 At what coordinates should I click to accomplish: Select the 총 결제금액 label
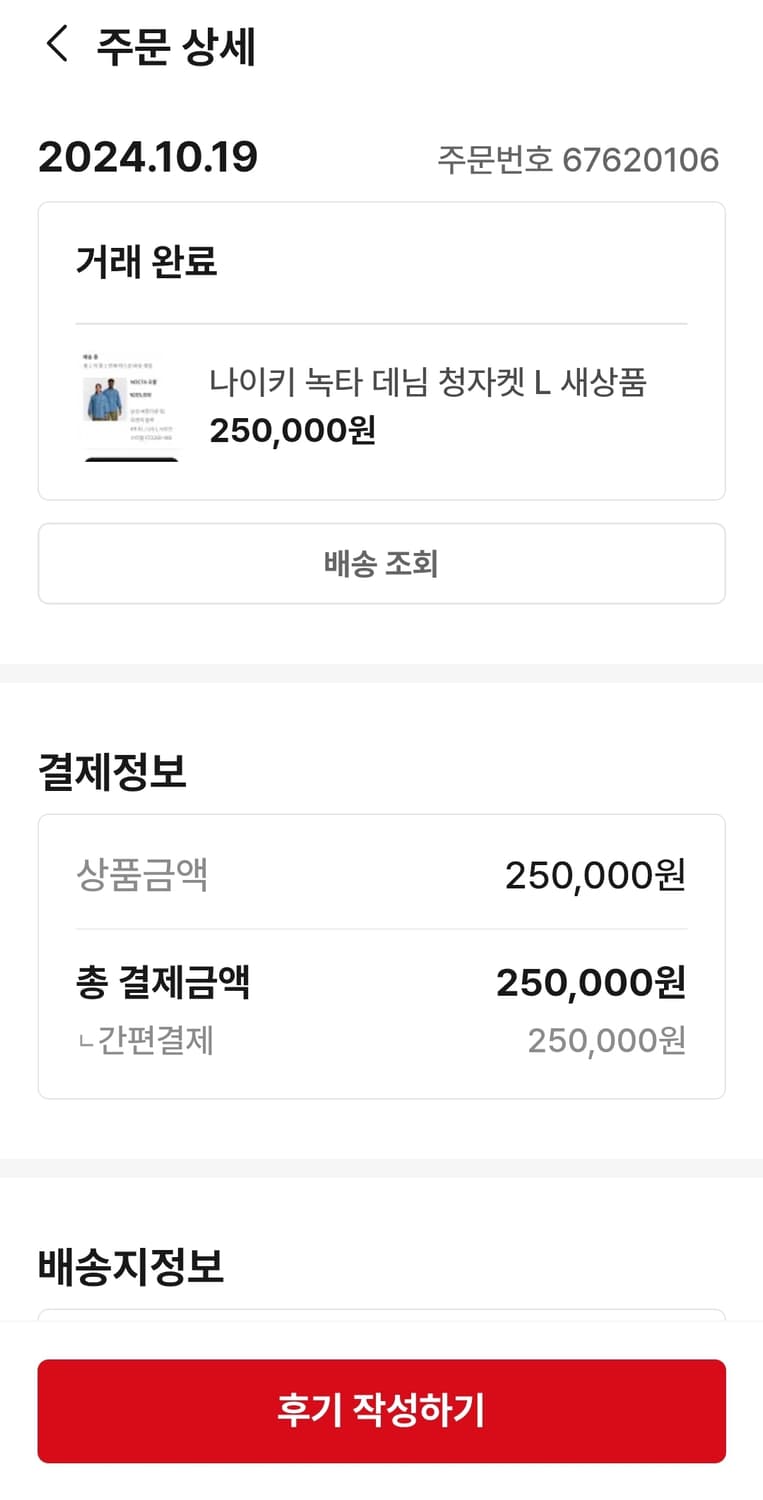coord(163,983)
